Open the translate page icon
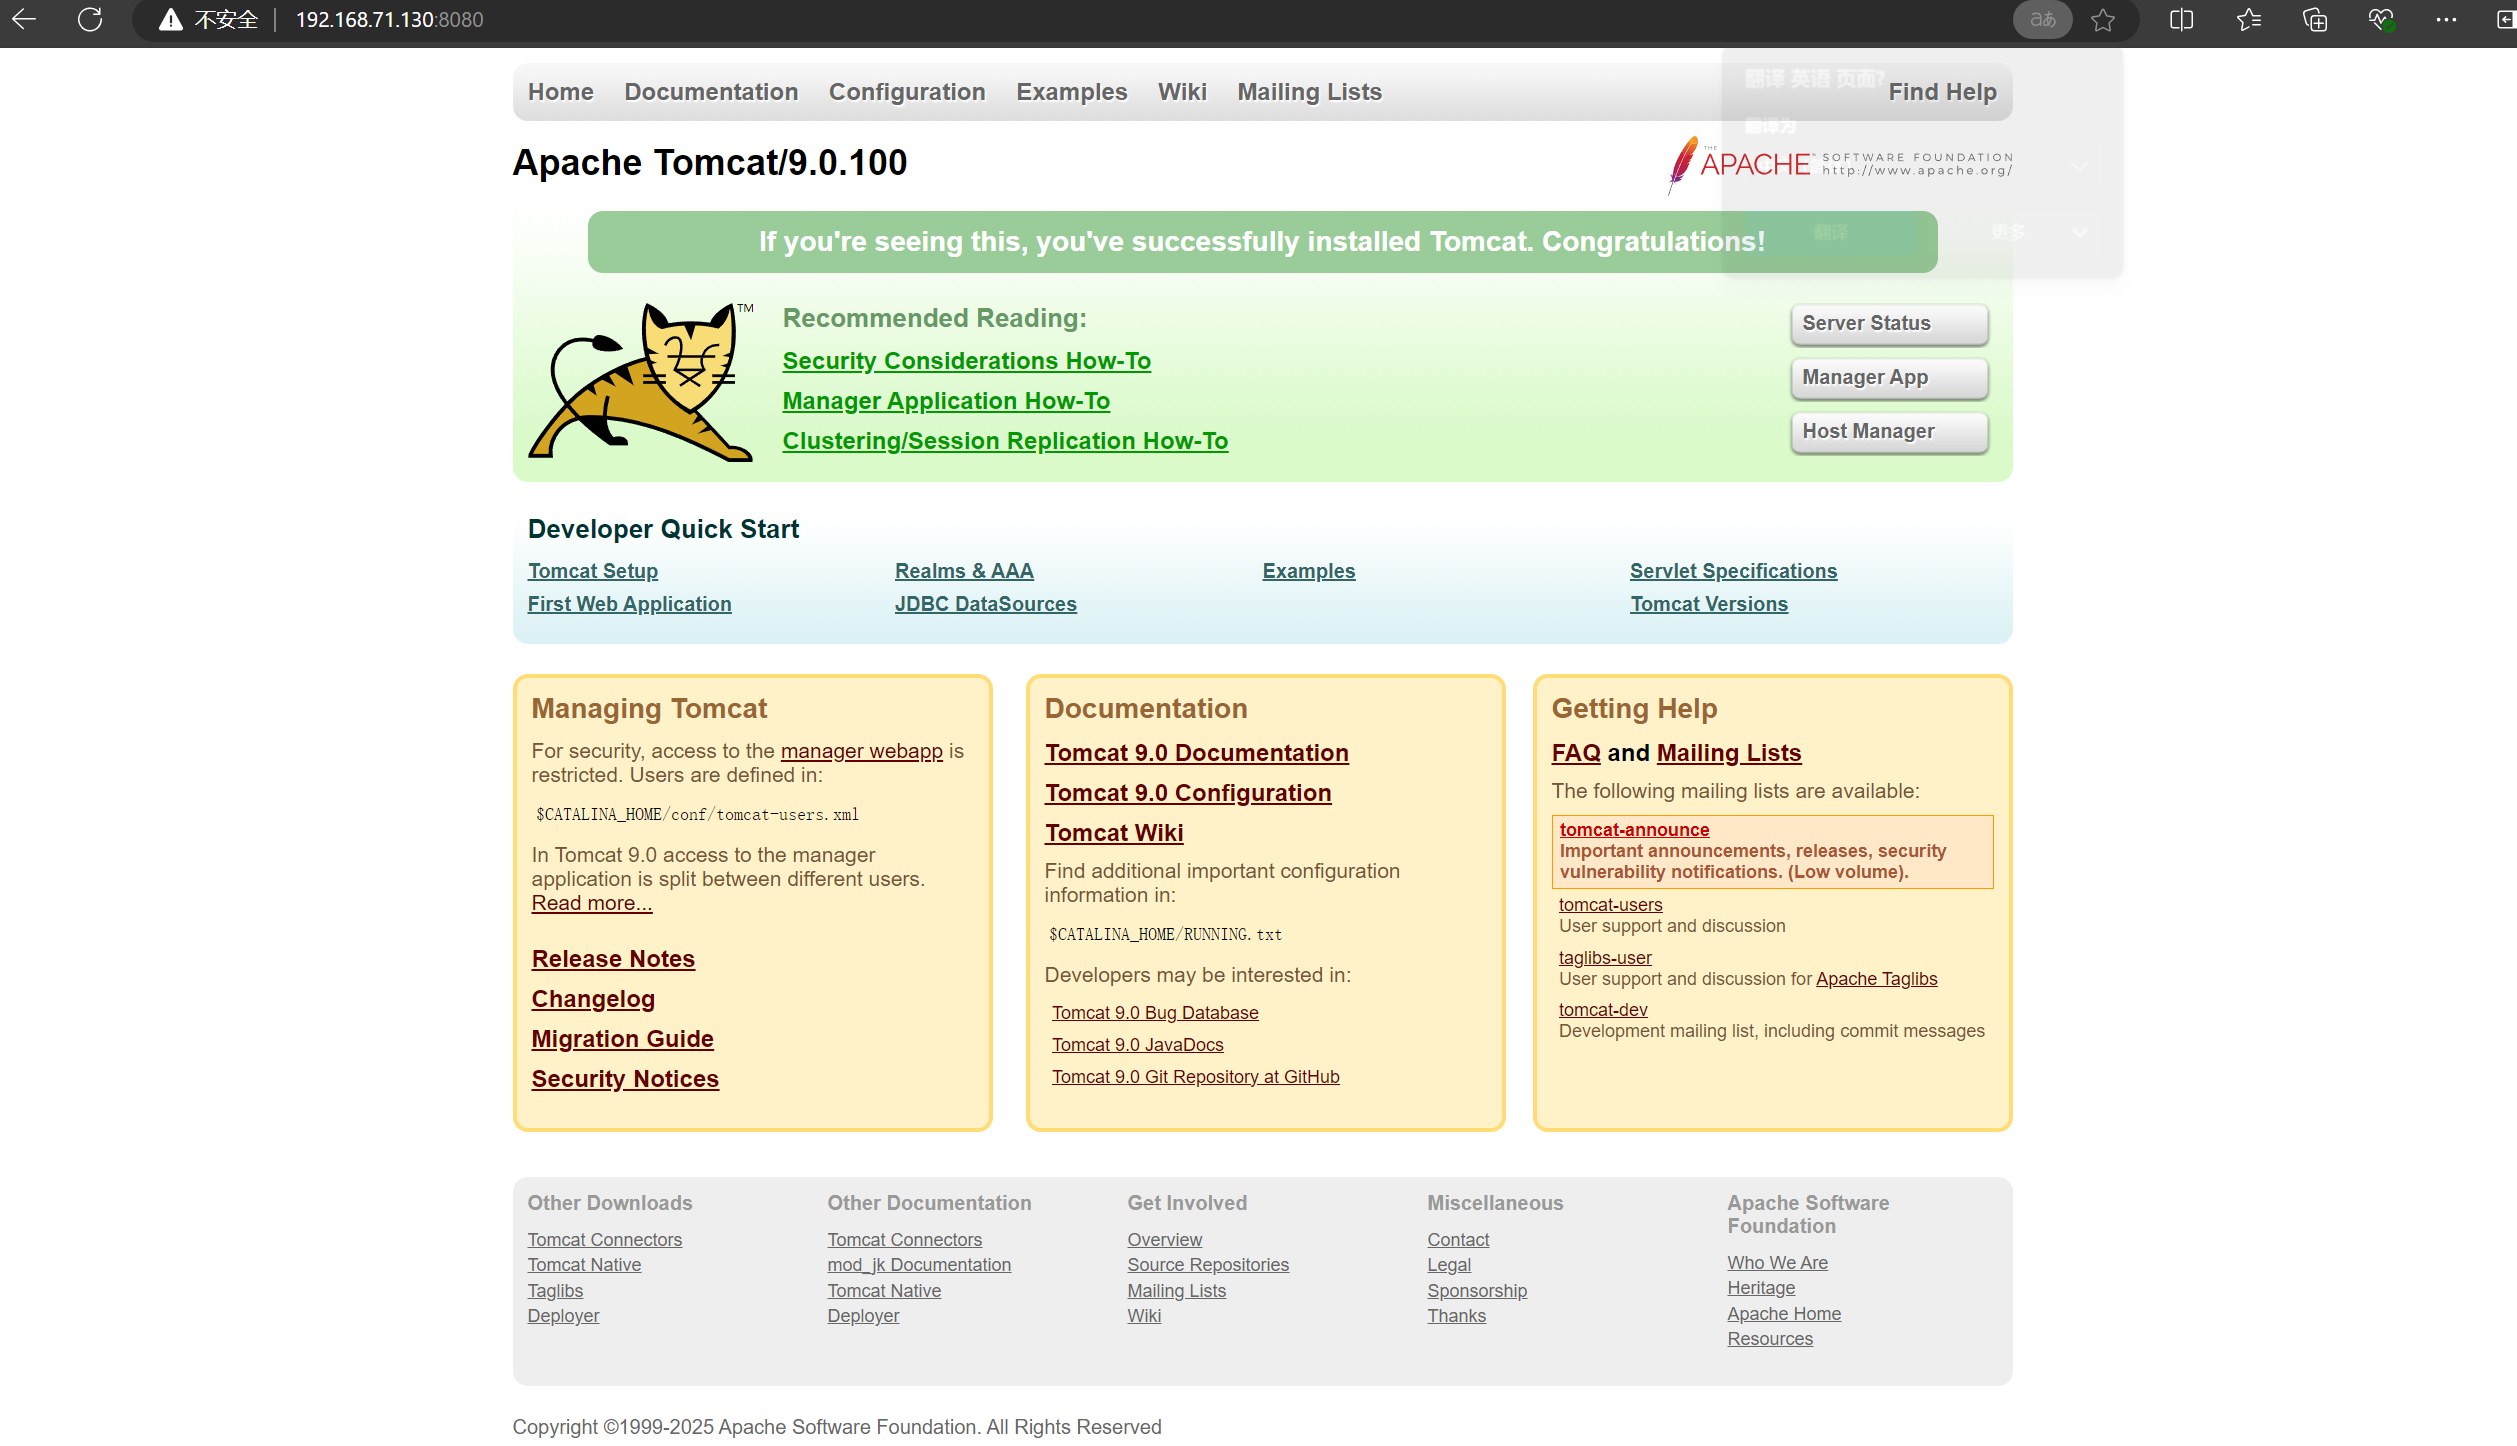This screenshot has width=2517, height=1446. (x=2042, y=19)
